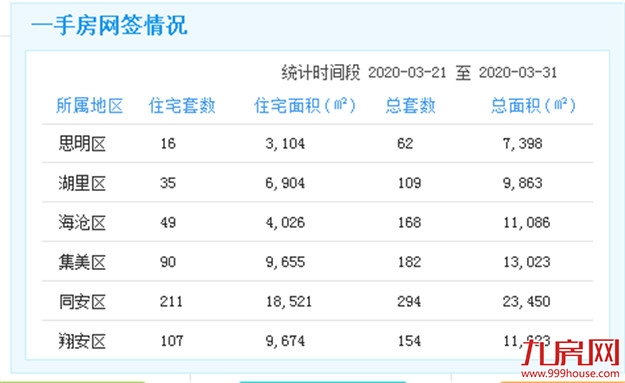Select the 总面积(㎡) column header
This screenshot has width=625, height=383.
[x=533, y=106]
